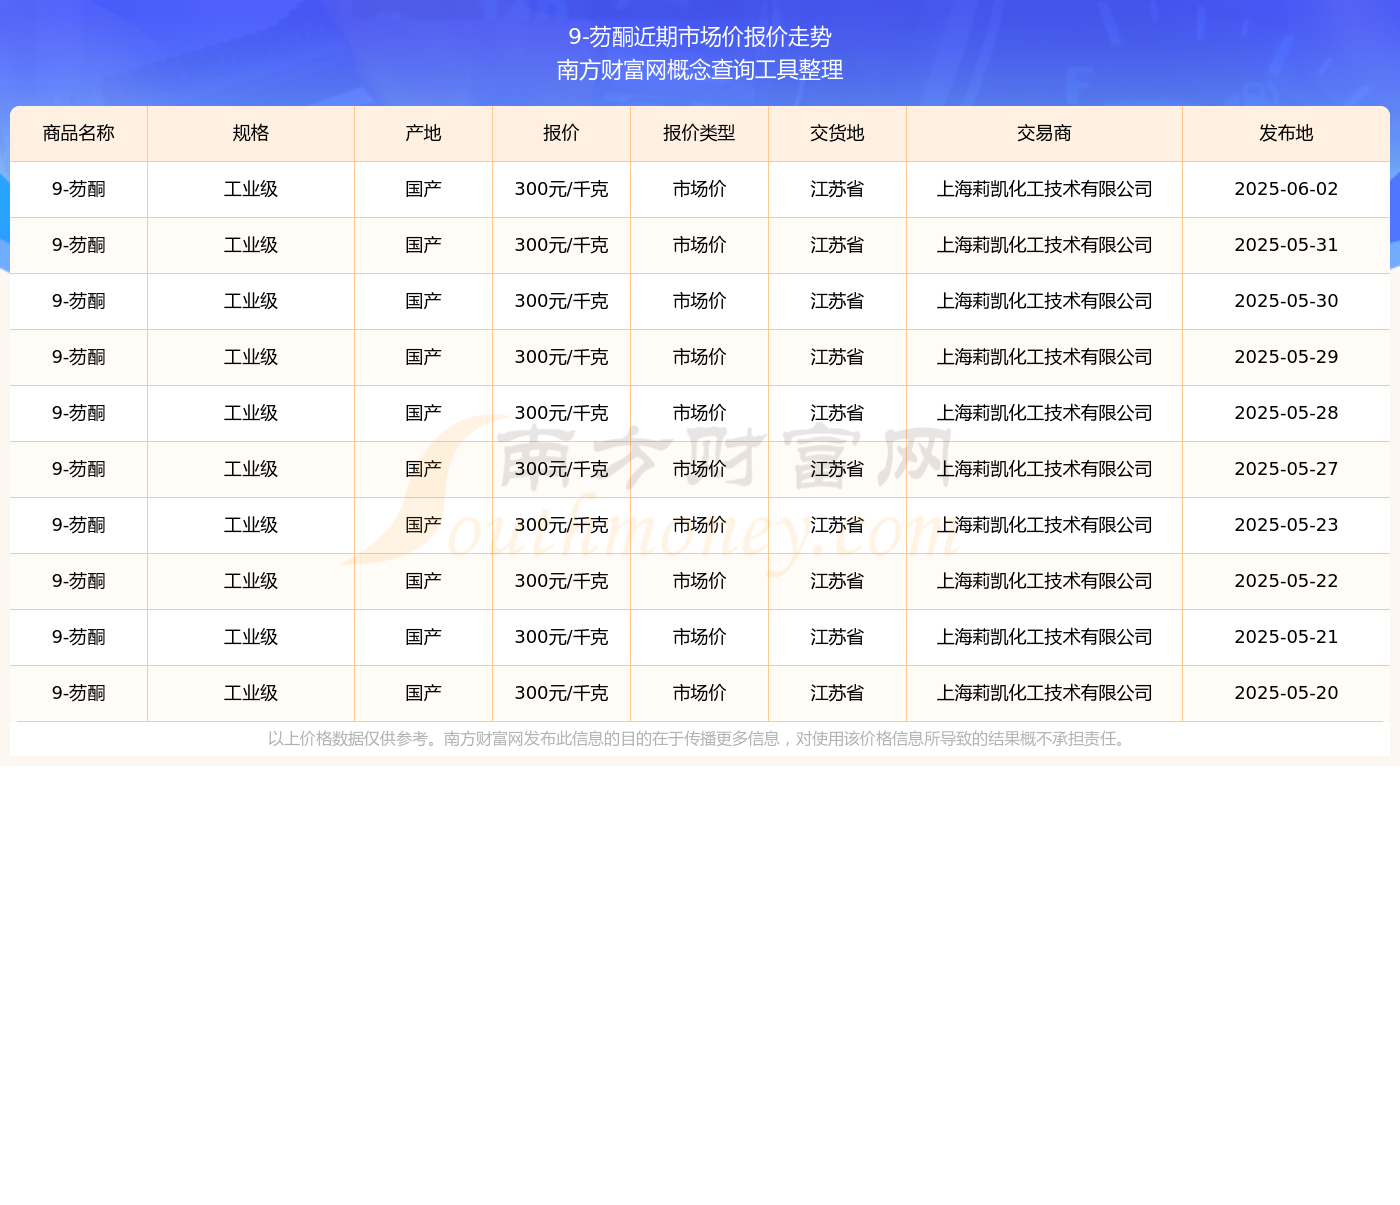Click the 规格 column header
The width and height of the screenshot is (1400, 1205).
[251, 133]
